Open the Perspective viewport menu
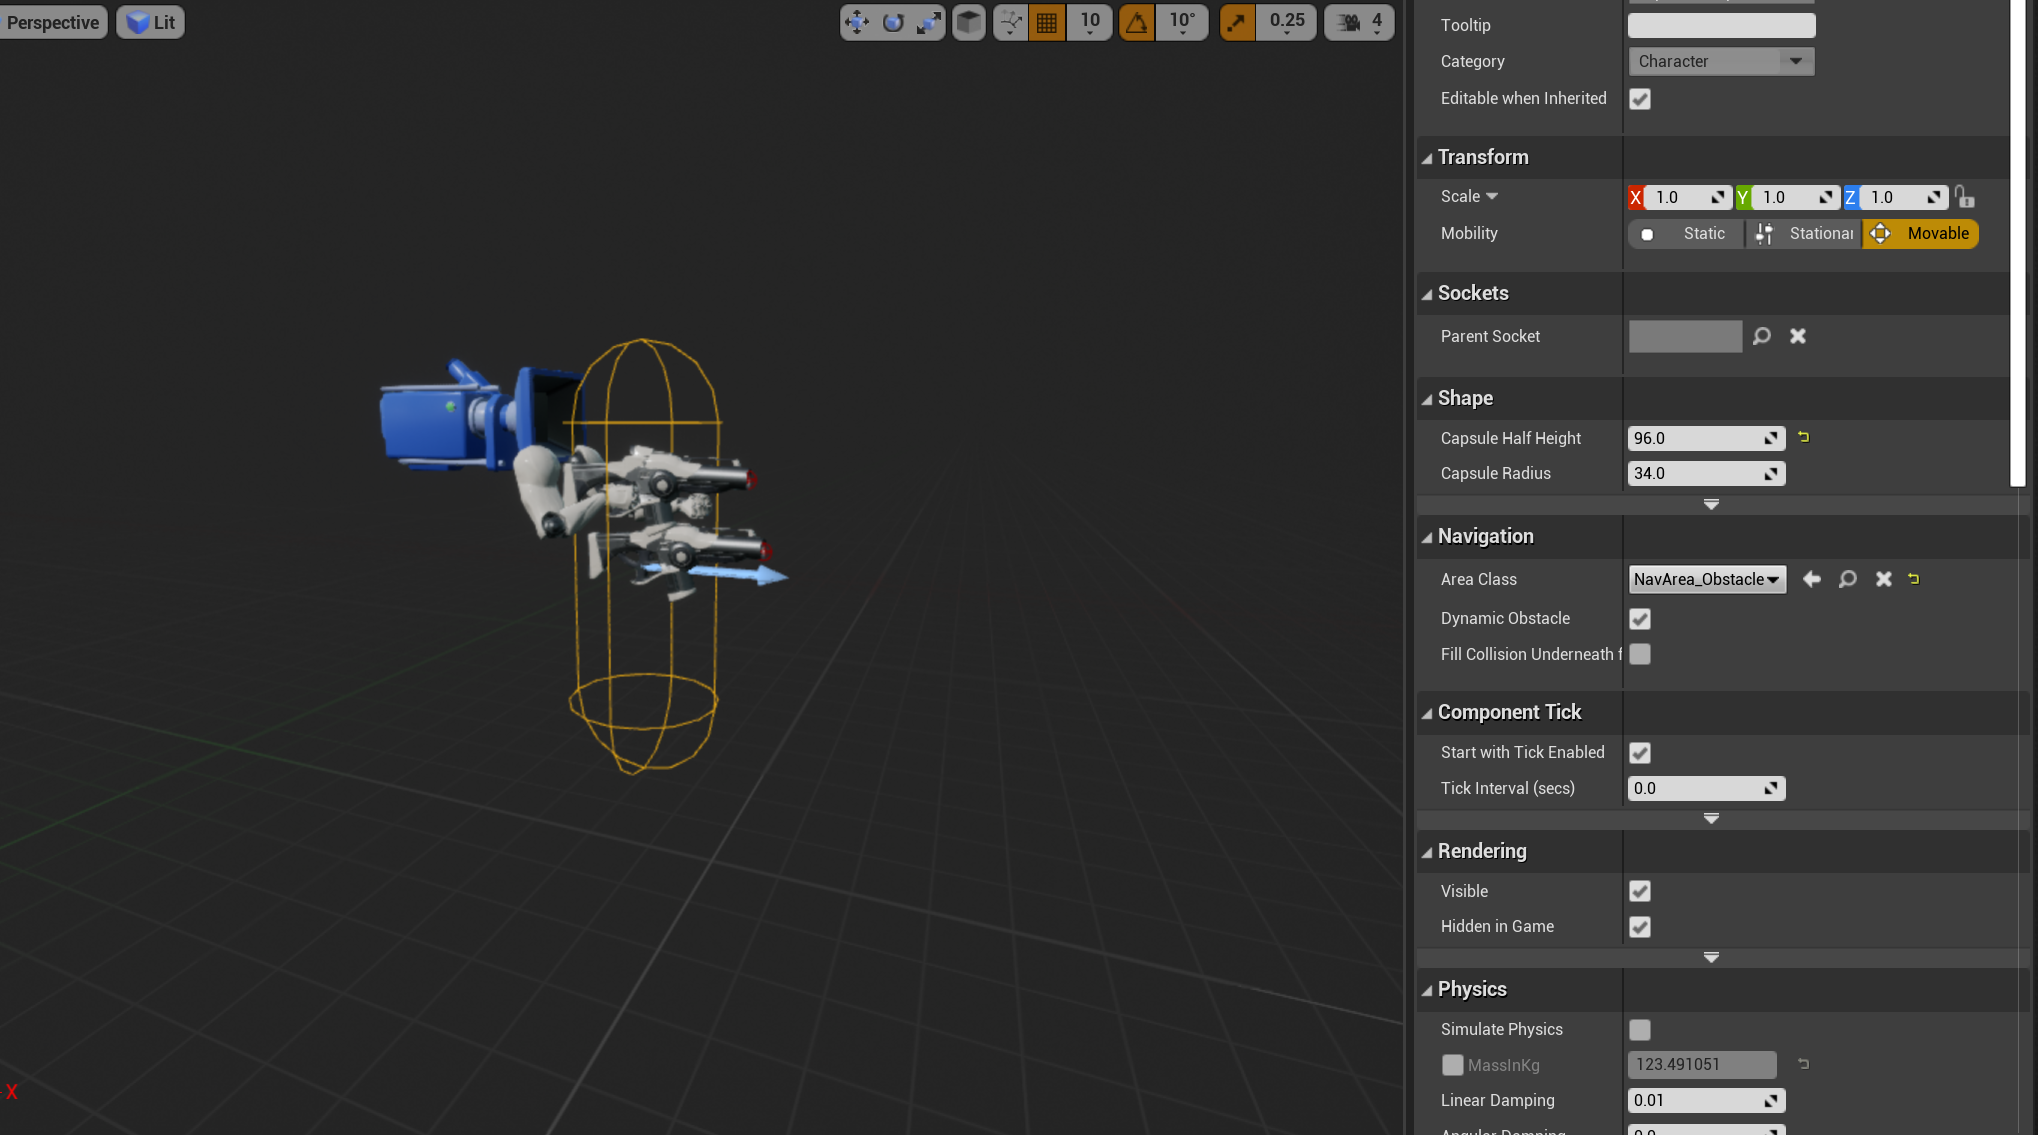This screenshot has width=2038, height=1135. pos(53,21)
